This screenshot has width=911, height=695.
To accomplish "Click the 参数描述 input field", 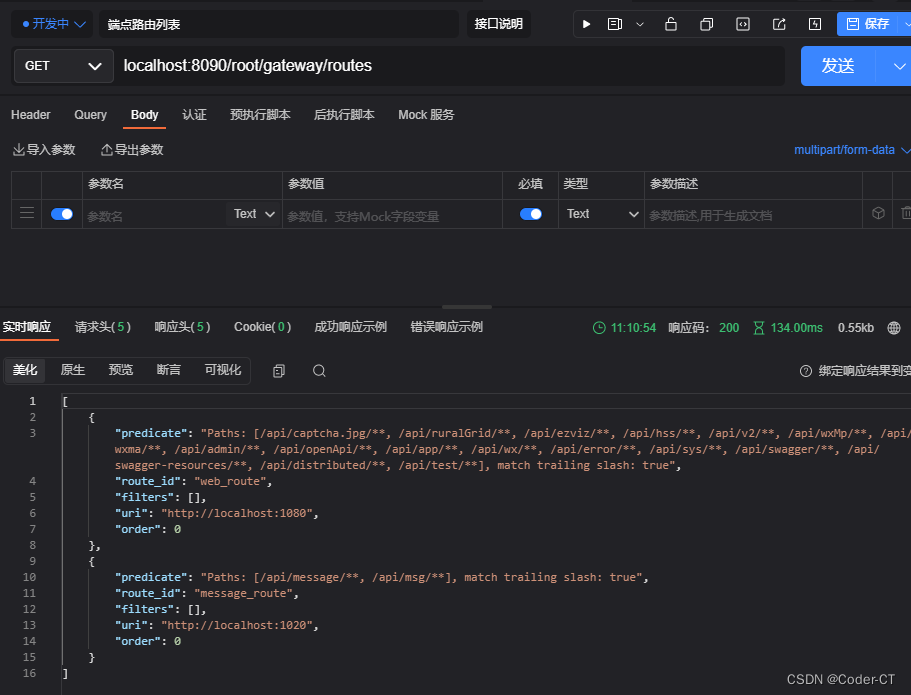I will click(x=753, y=216).
